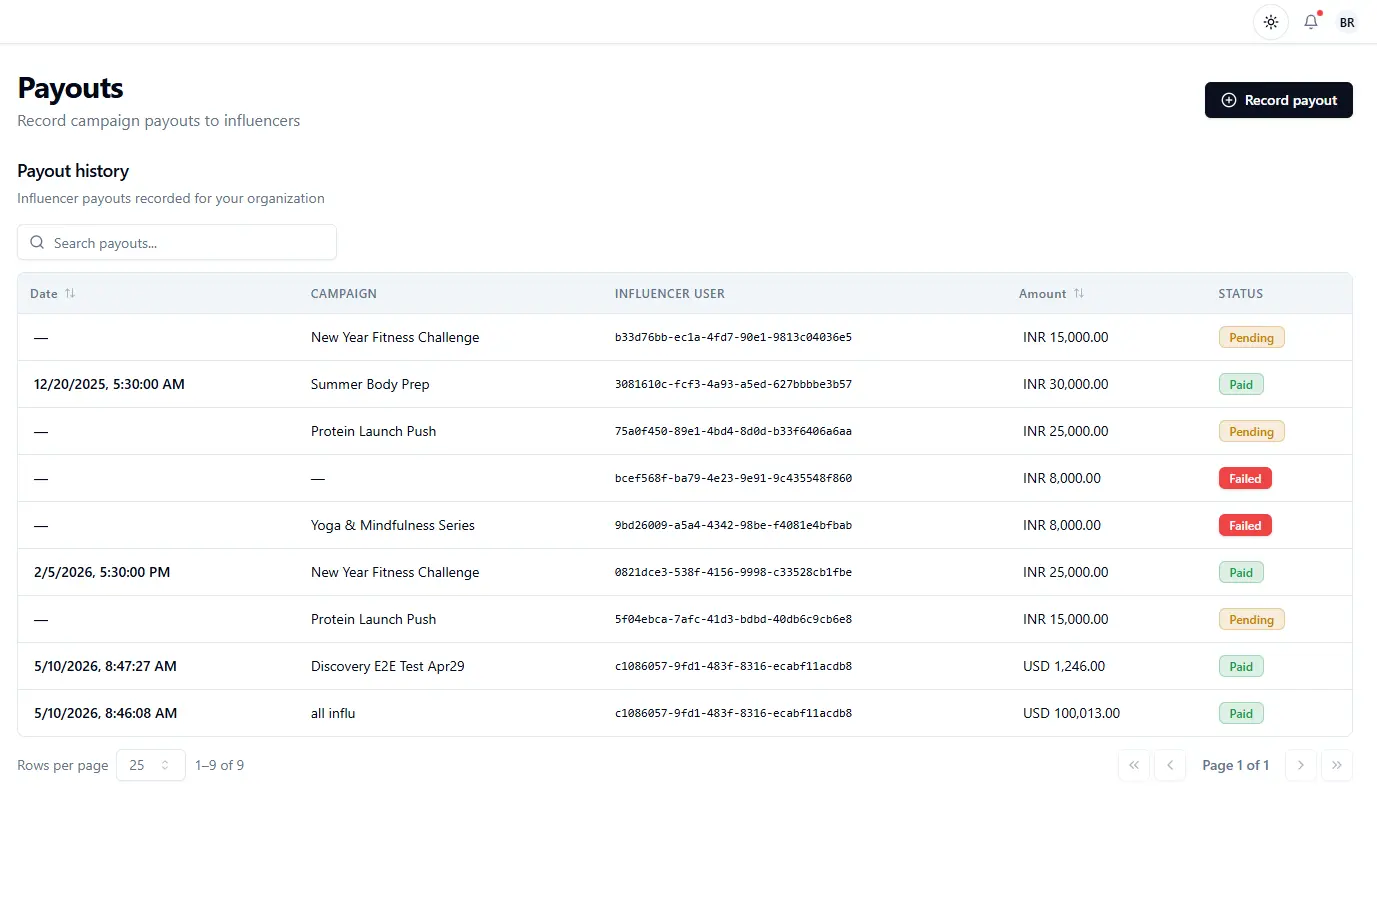The height and width of the screenshot is (900, 1377).
Task: Click influencer ID 5f04ebca-7afc-41d3-bdbd-40db6c9cb6e8
Action: 733,619
